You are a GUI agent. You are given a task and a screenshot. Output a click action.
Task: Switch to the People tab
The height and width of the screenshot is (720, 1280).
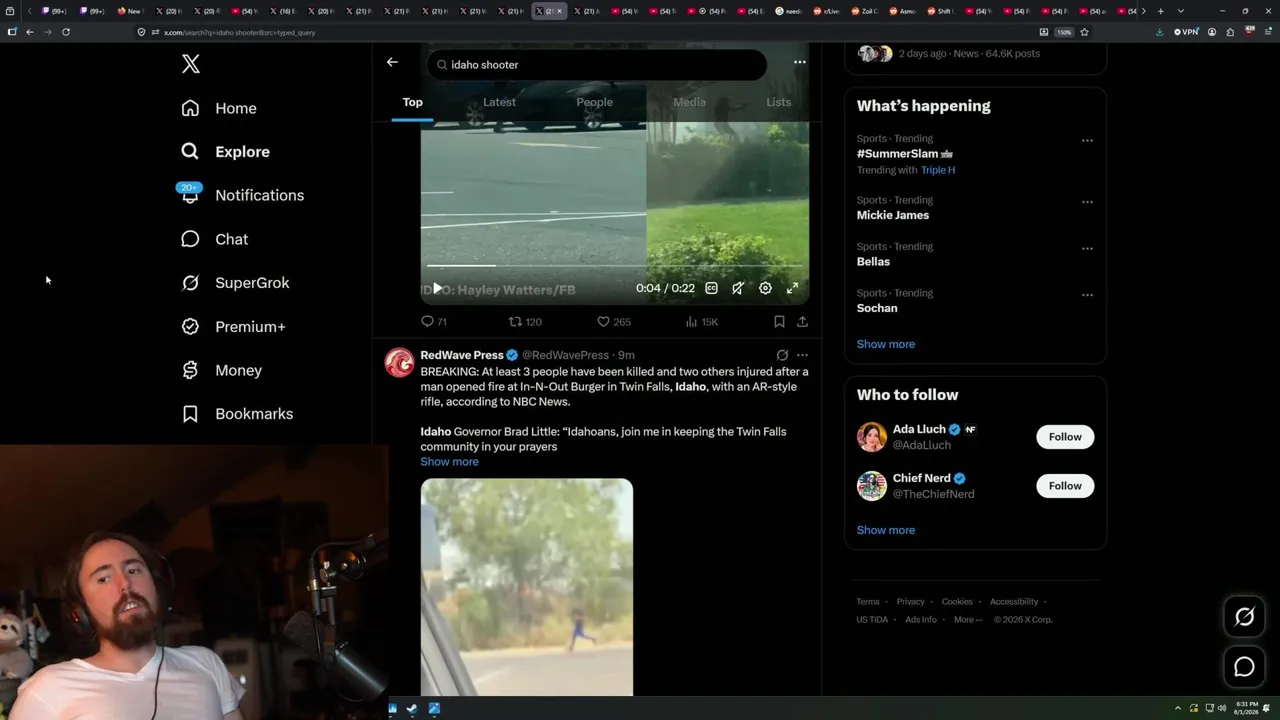tap(594, 102)
